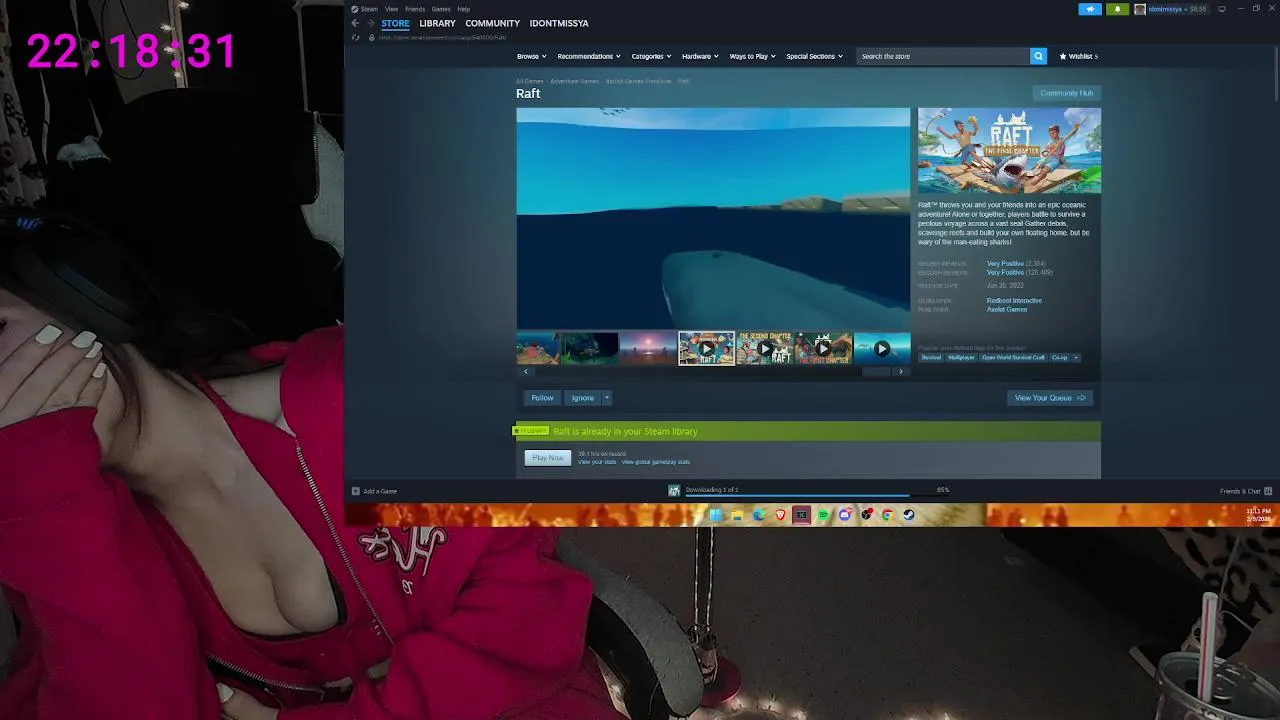The width and height of the screenshot is (1280, 720).
Task: Go back with the Steam back arrow
Action: [355, 23]
